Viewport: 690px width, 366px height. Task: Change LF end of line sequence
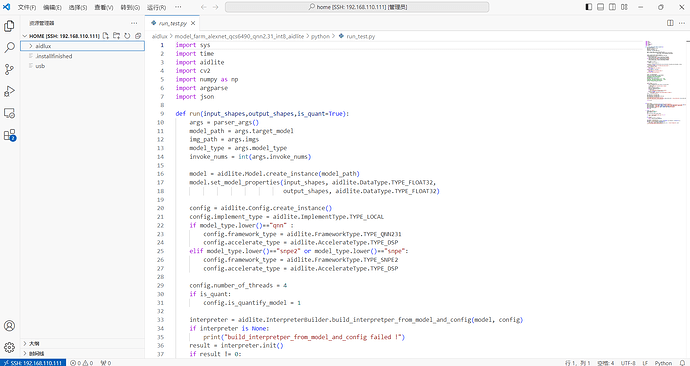click(x=645, y=363)
